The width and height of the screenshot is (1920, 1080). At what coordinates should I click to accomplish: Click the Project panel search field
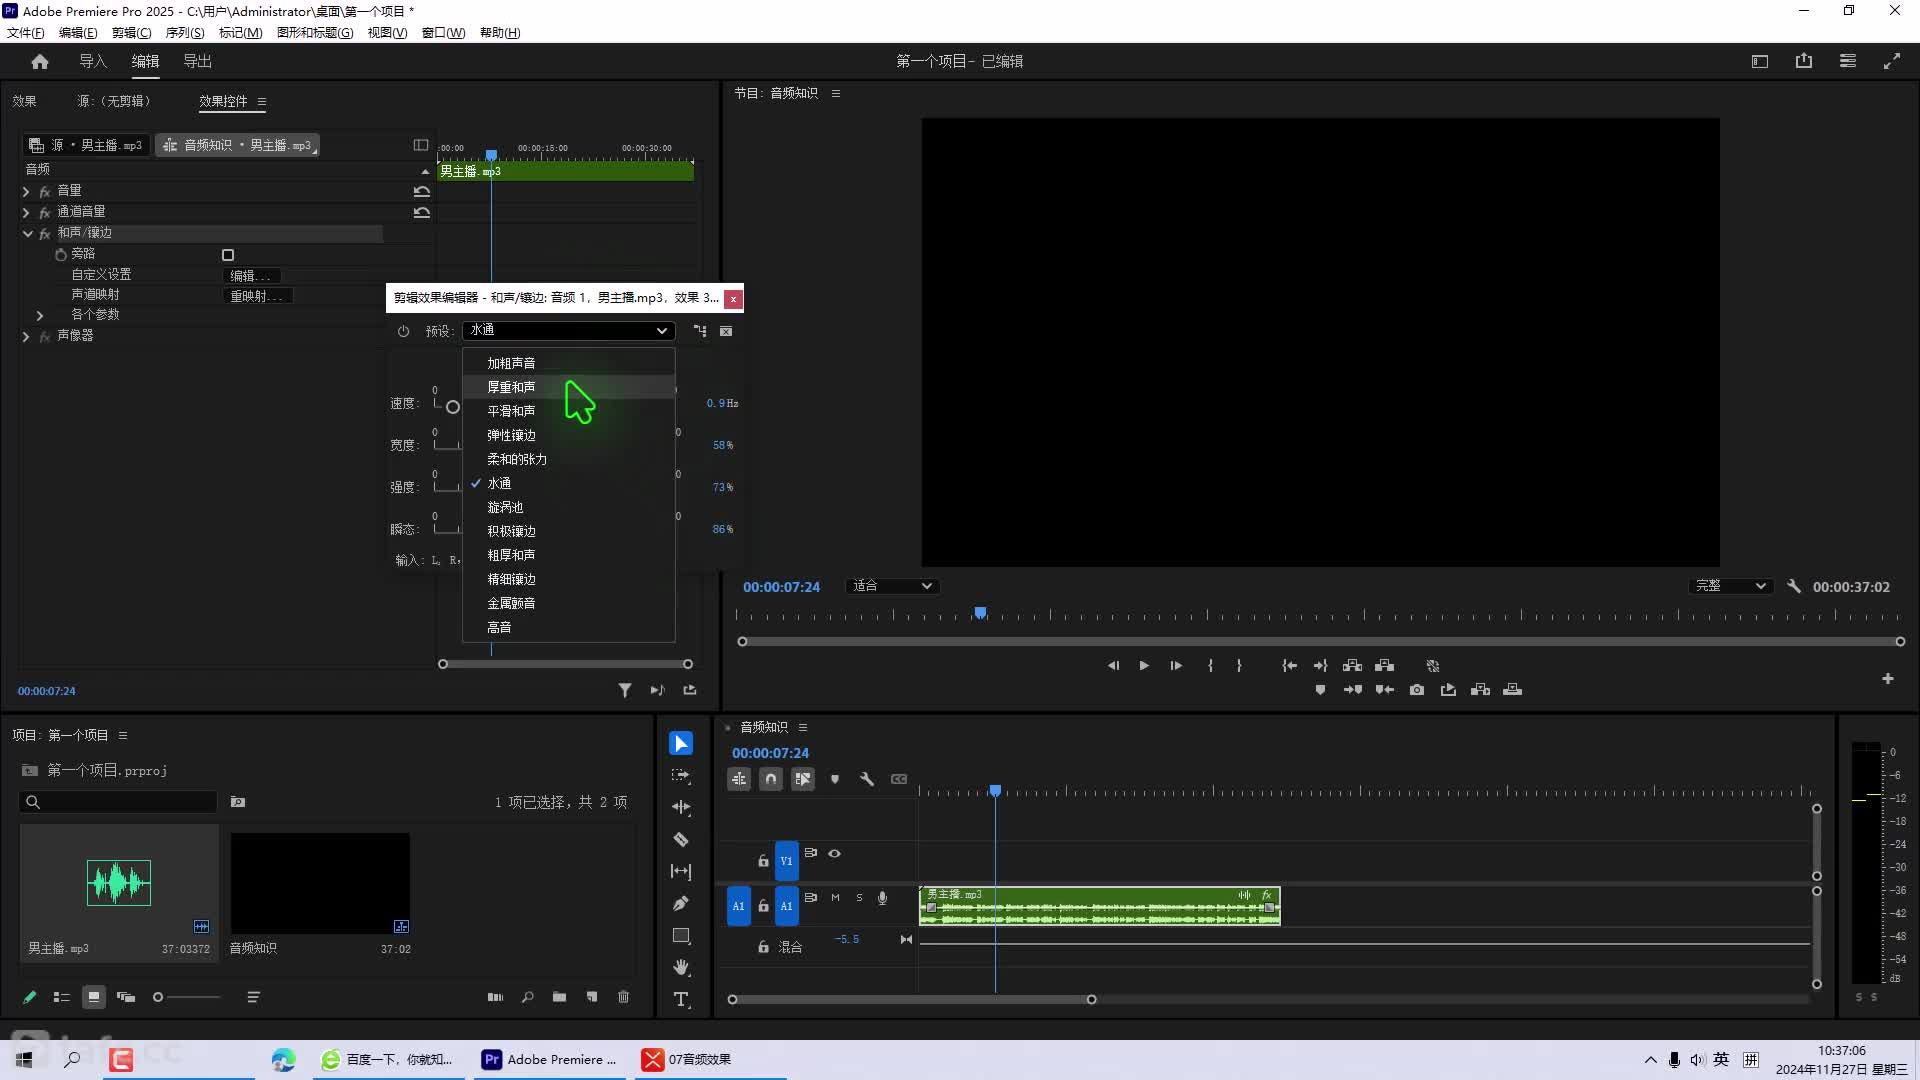(118, 802)
